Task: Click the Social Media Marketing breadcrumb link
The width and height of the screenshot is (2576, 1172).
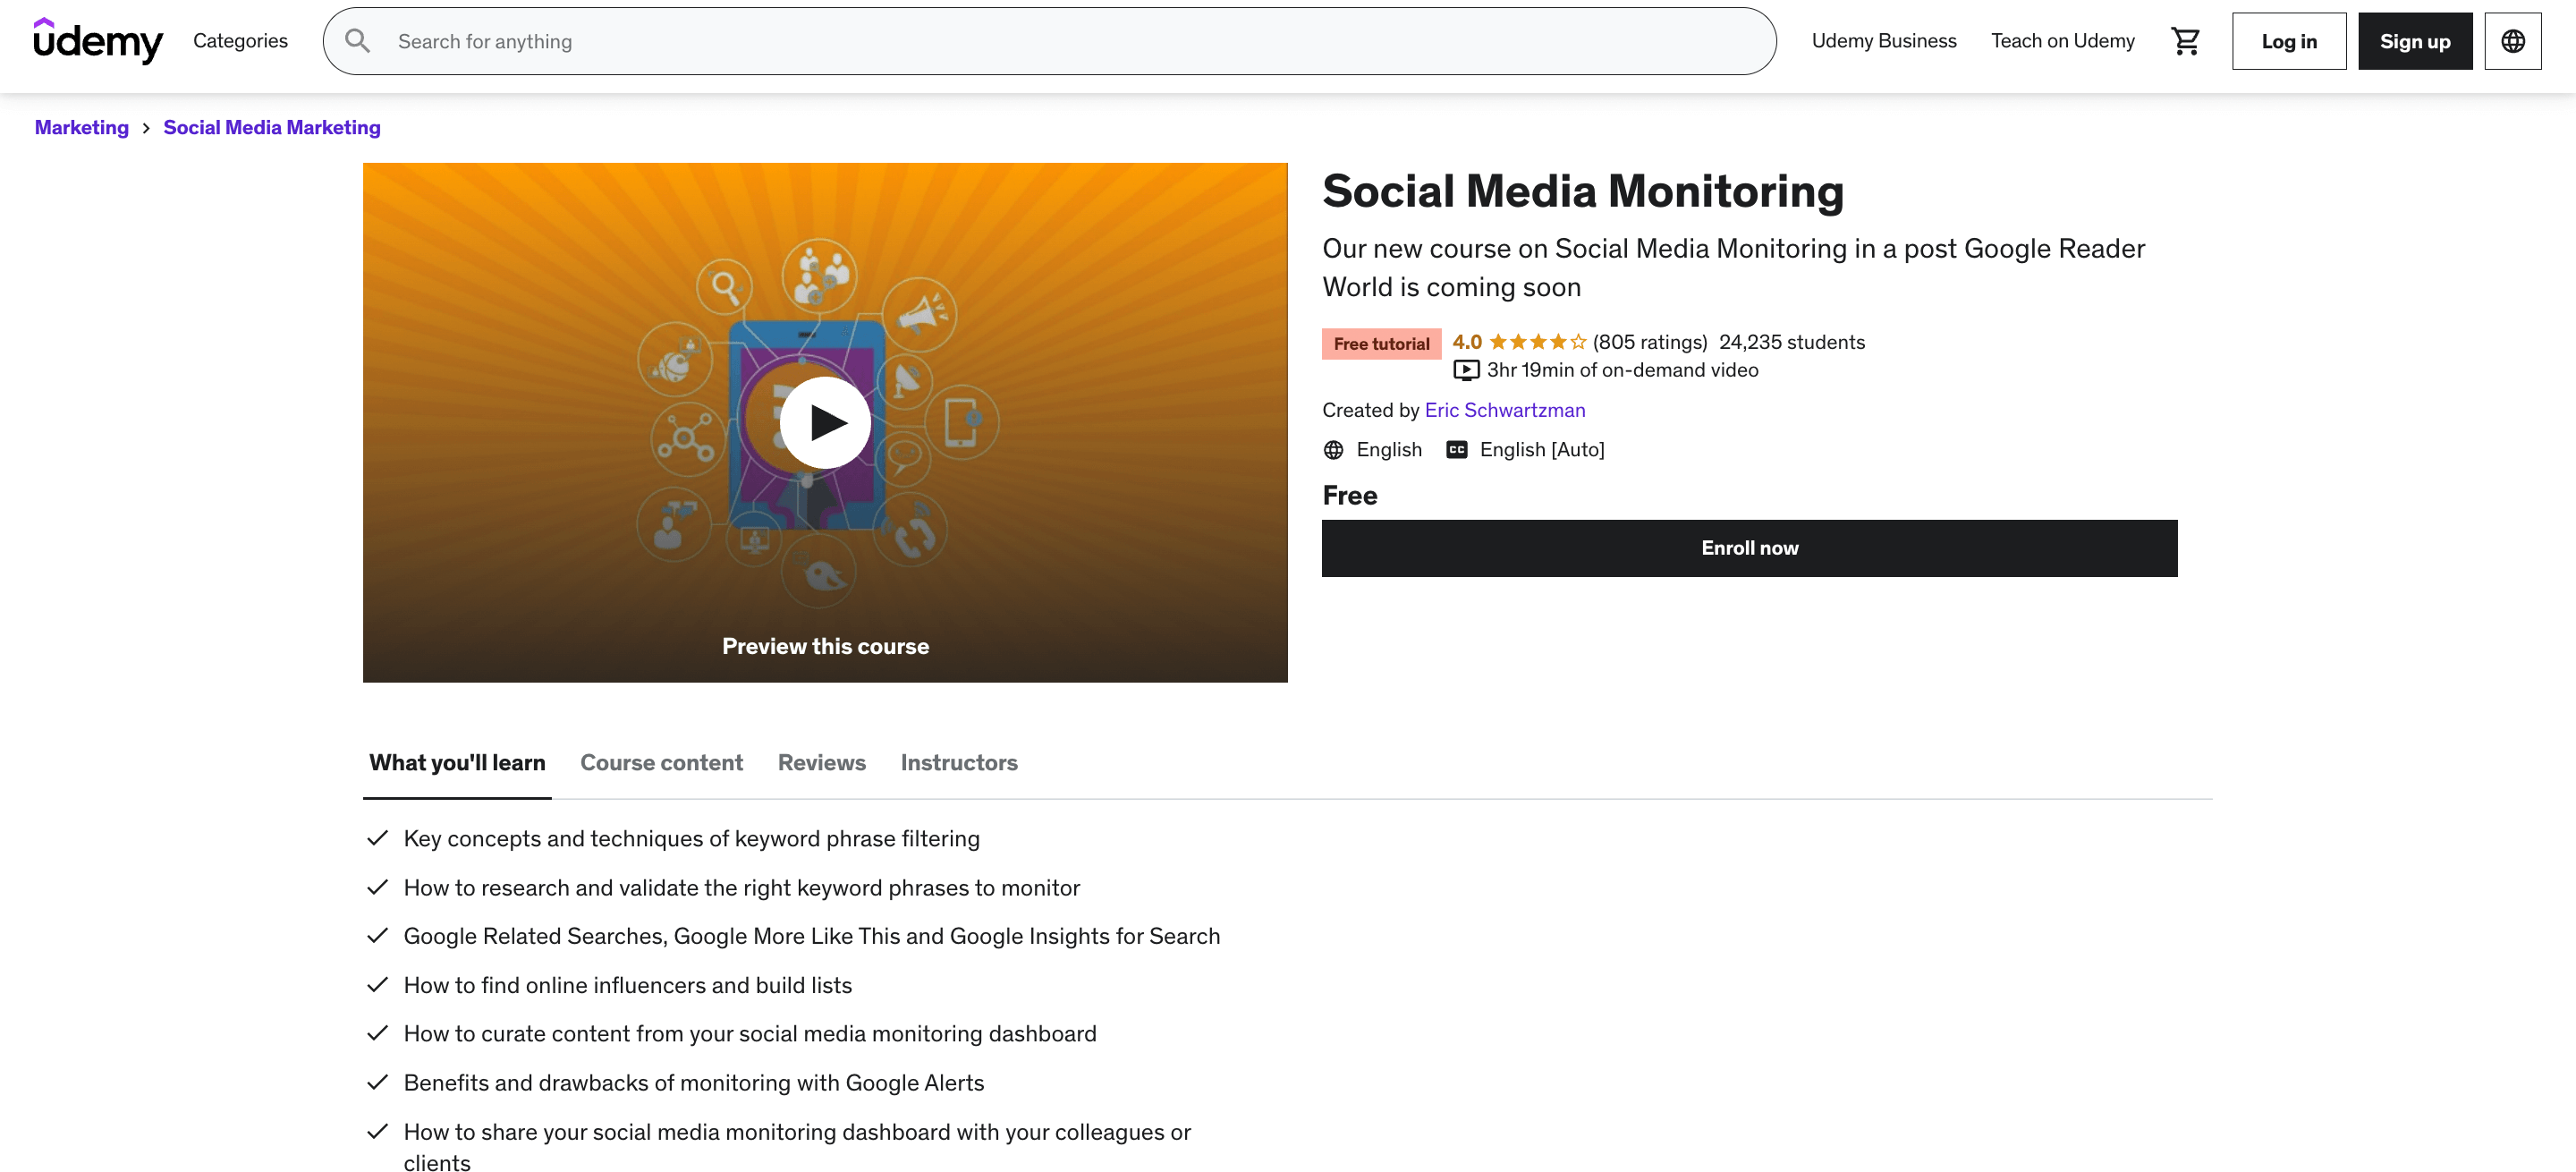Action: [271, 125]
